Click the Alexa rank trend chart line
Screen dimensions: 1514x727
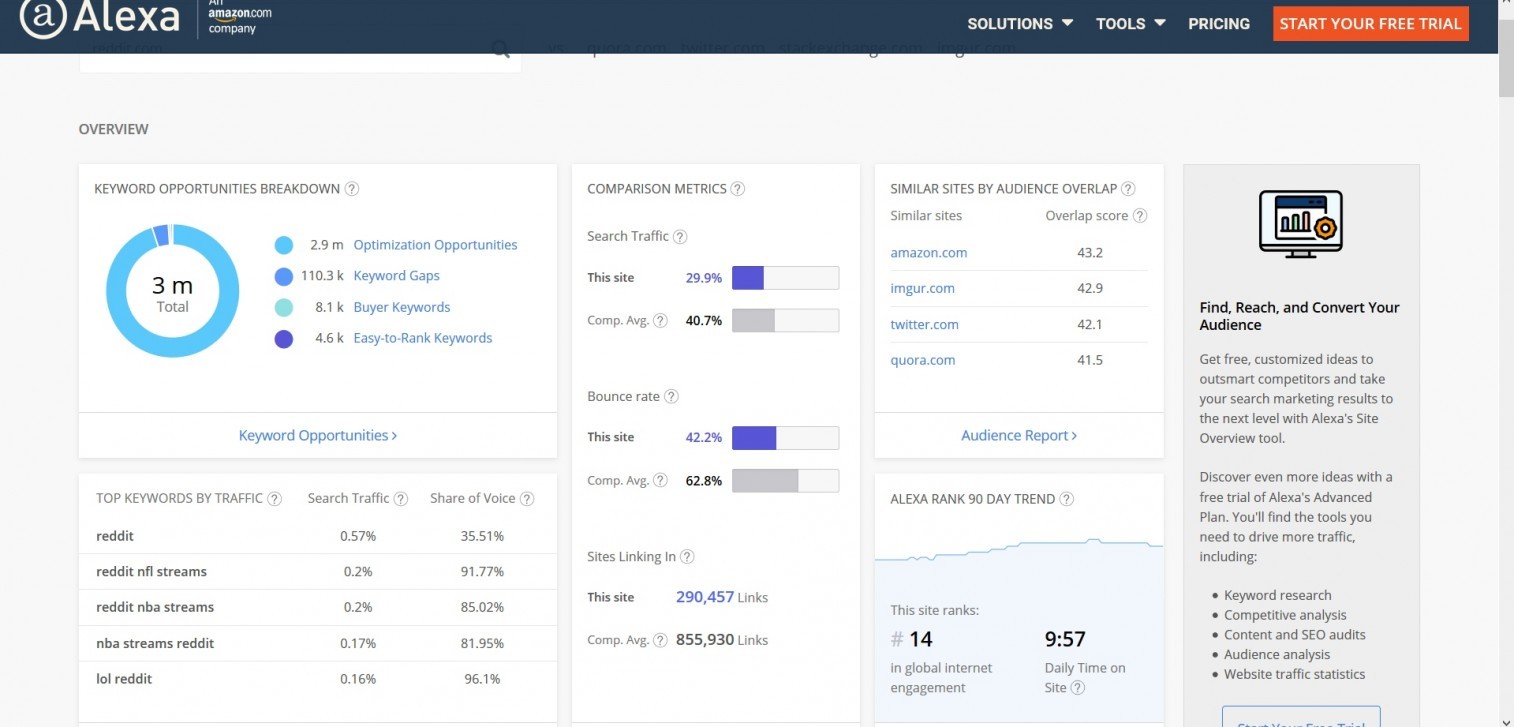click(1019, 548)
